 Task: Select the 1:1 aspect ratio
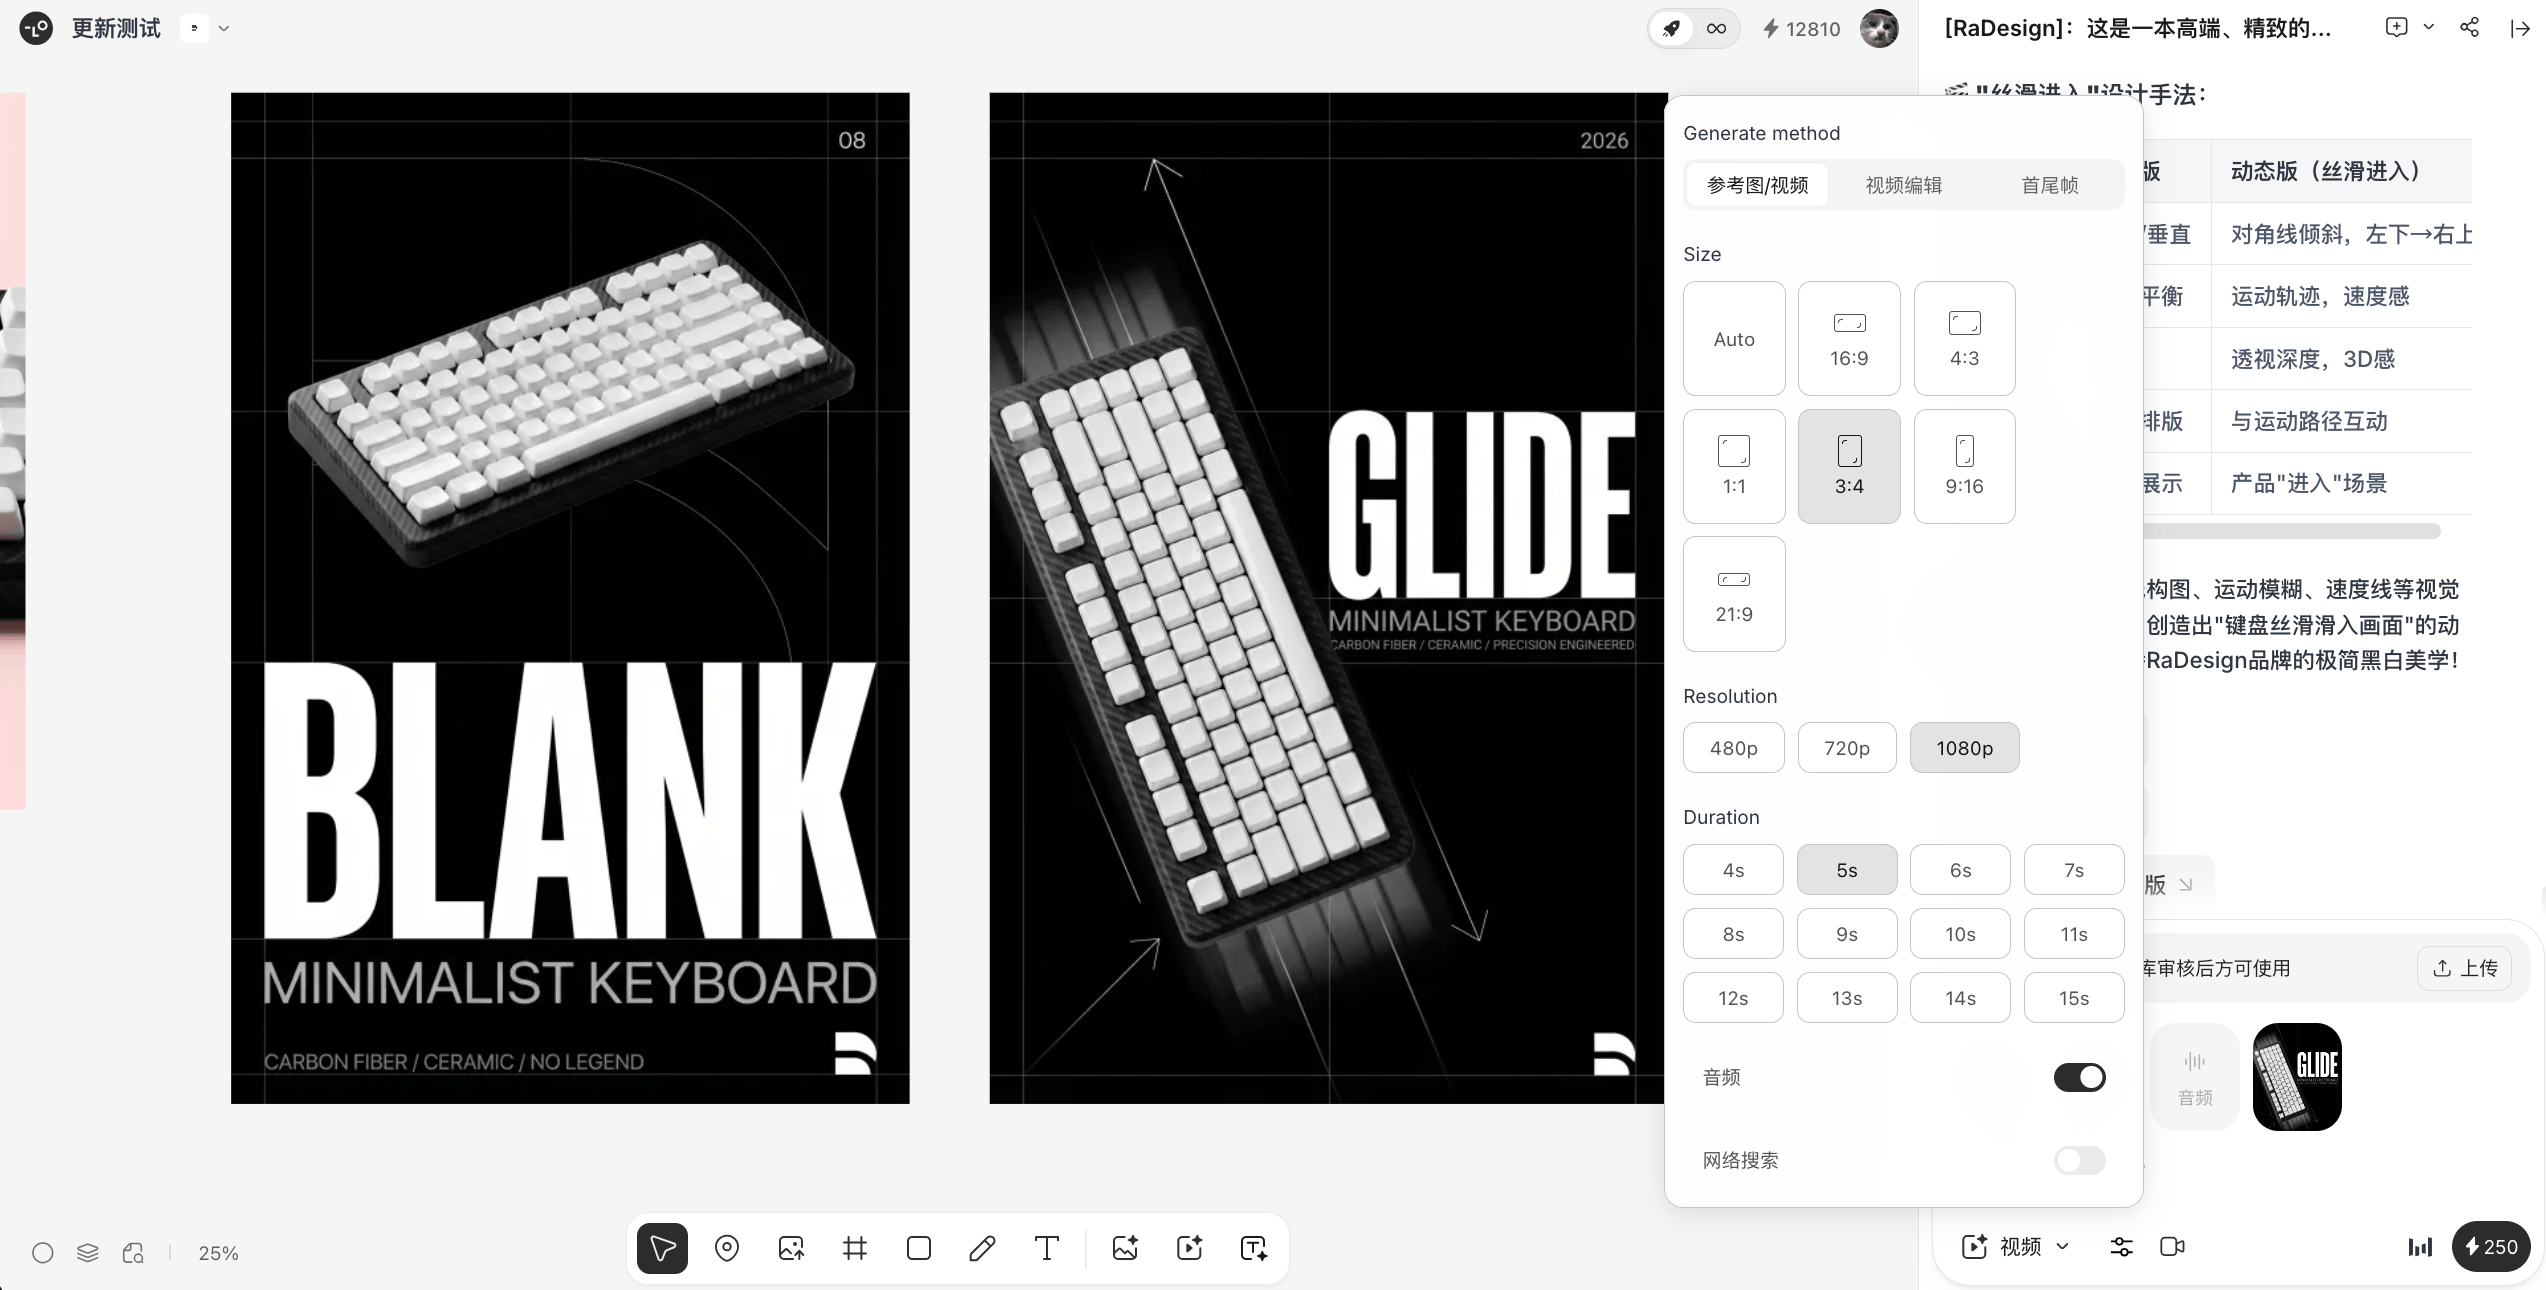(x=1734, y=466)
